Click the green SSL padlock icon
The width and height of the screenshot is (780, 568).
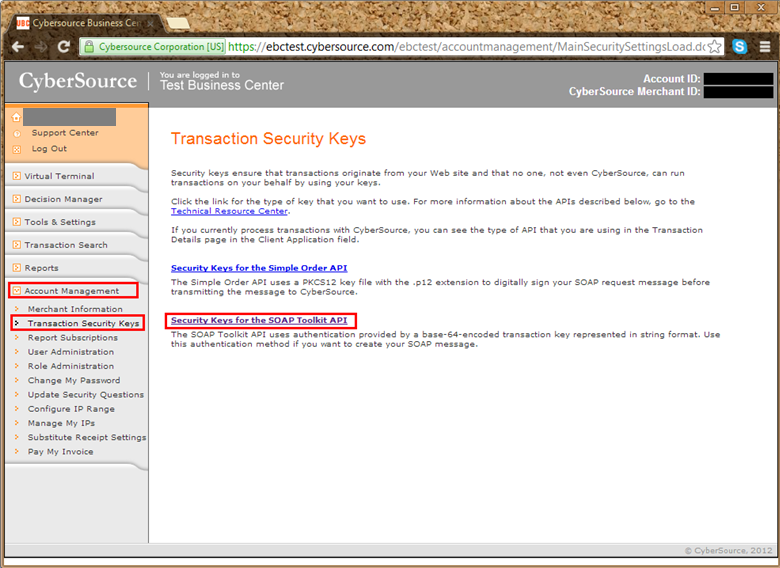click(89, 47)
